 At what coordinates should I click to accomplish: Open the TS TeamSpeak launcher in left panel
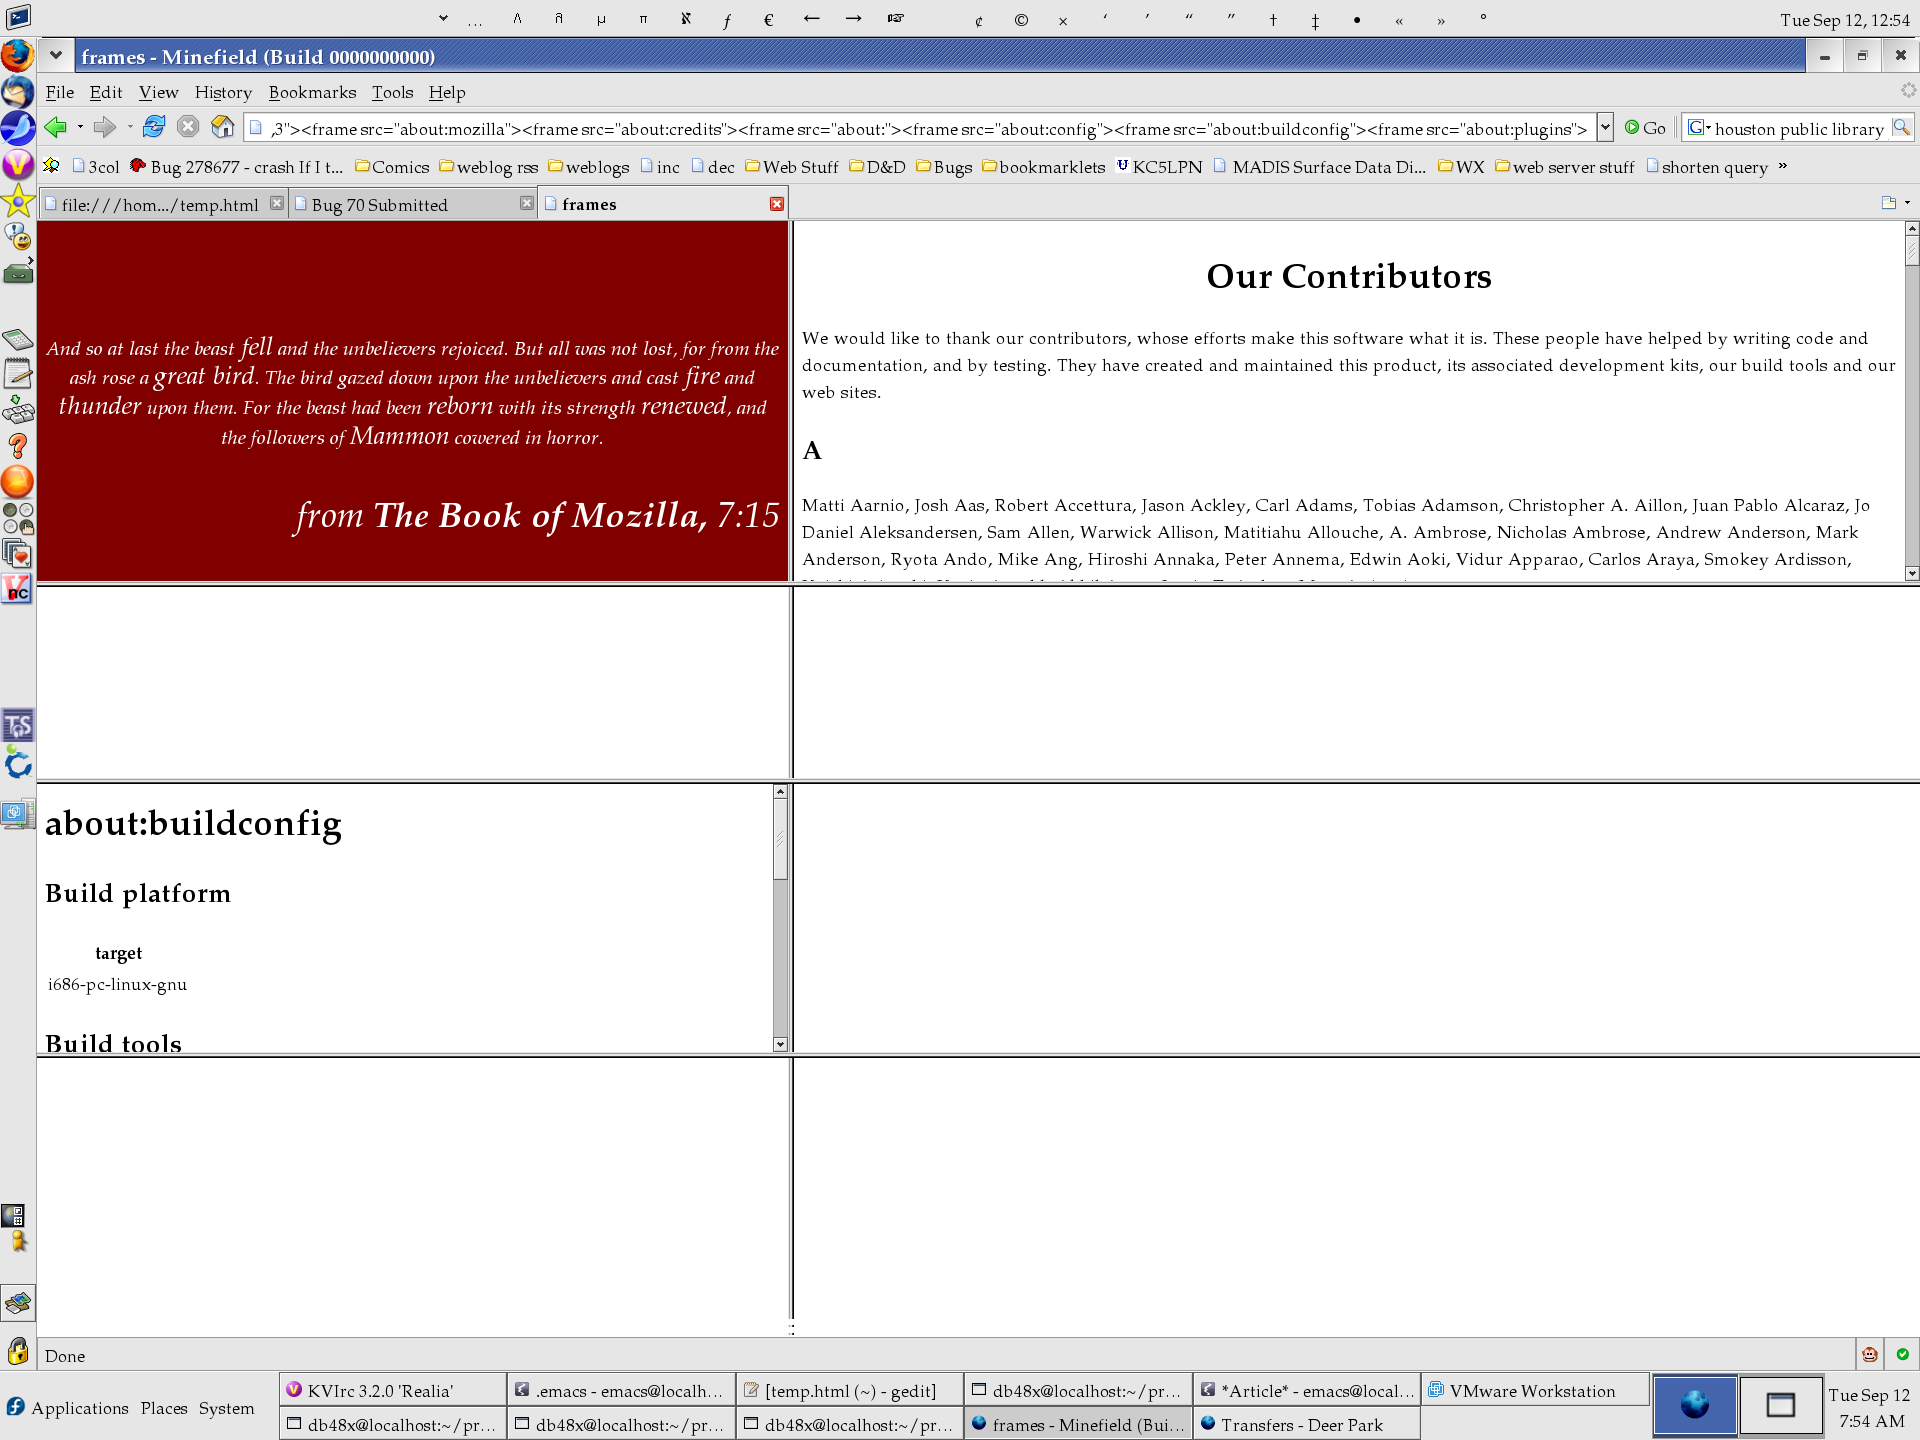[17, 726]
